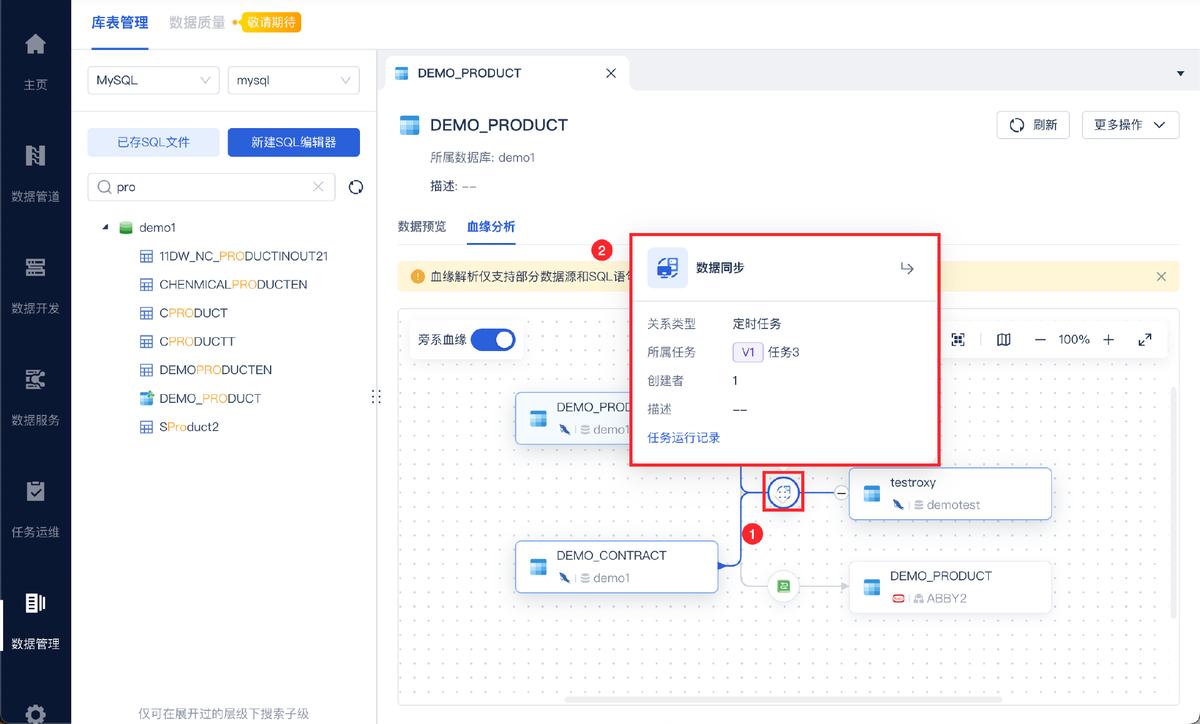Select the DEMO_PRODUCT node under ABBY2
Image resolution: width=1200 pixels, height=724 pixels.
click(x=950, y=587)
